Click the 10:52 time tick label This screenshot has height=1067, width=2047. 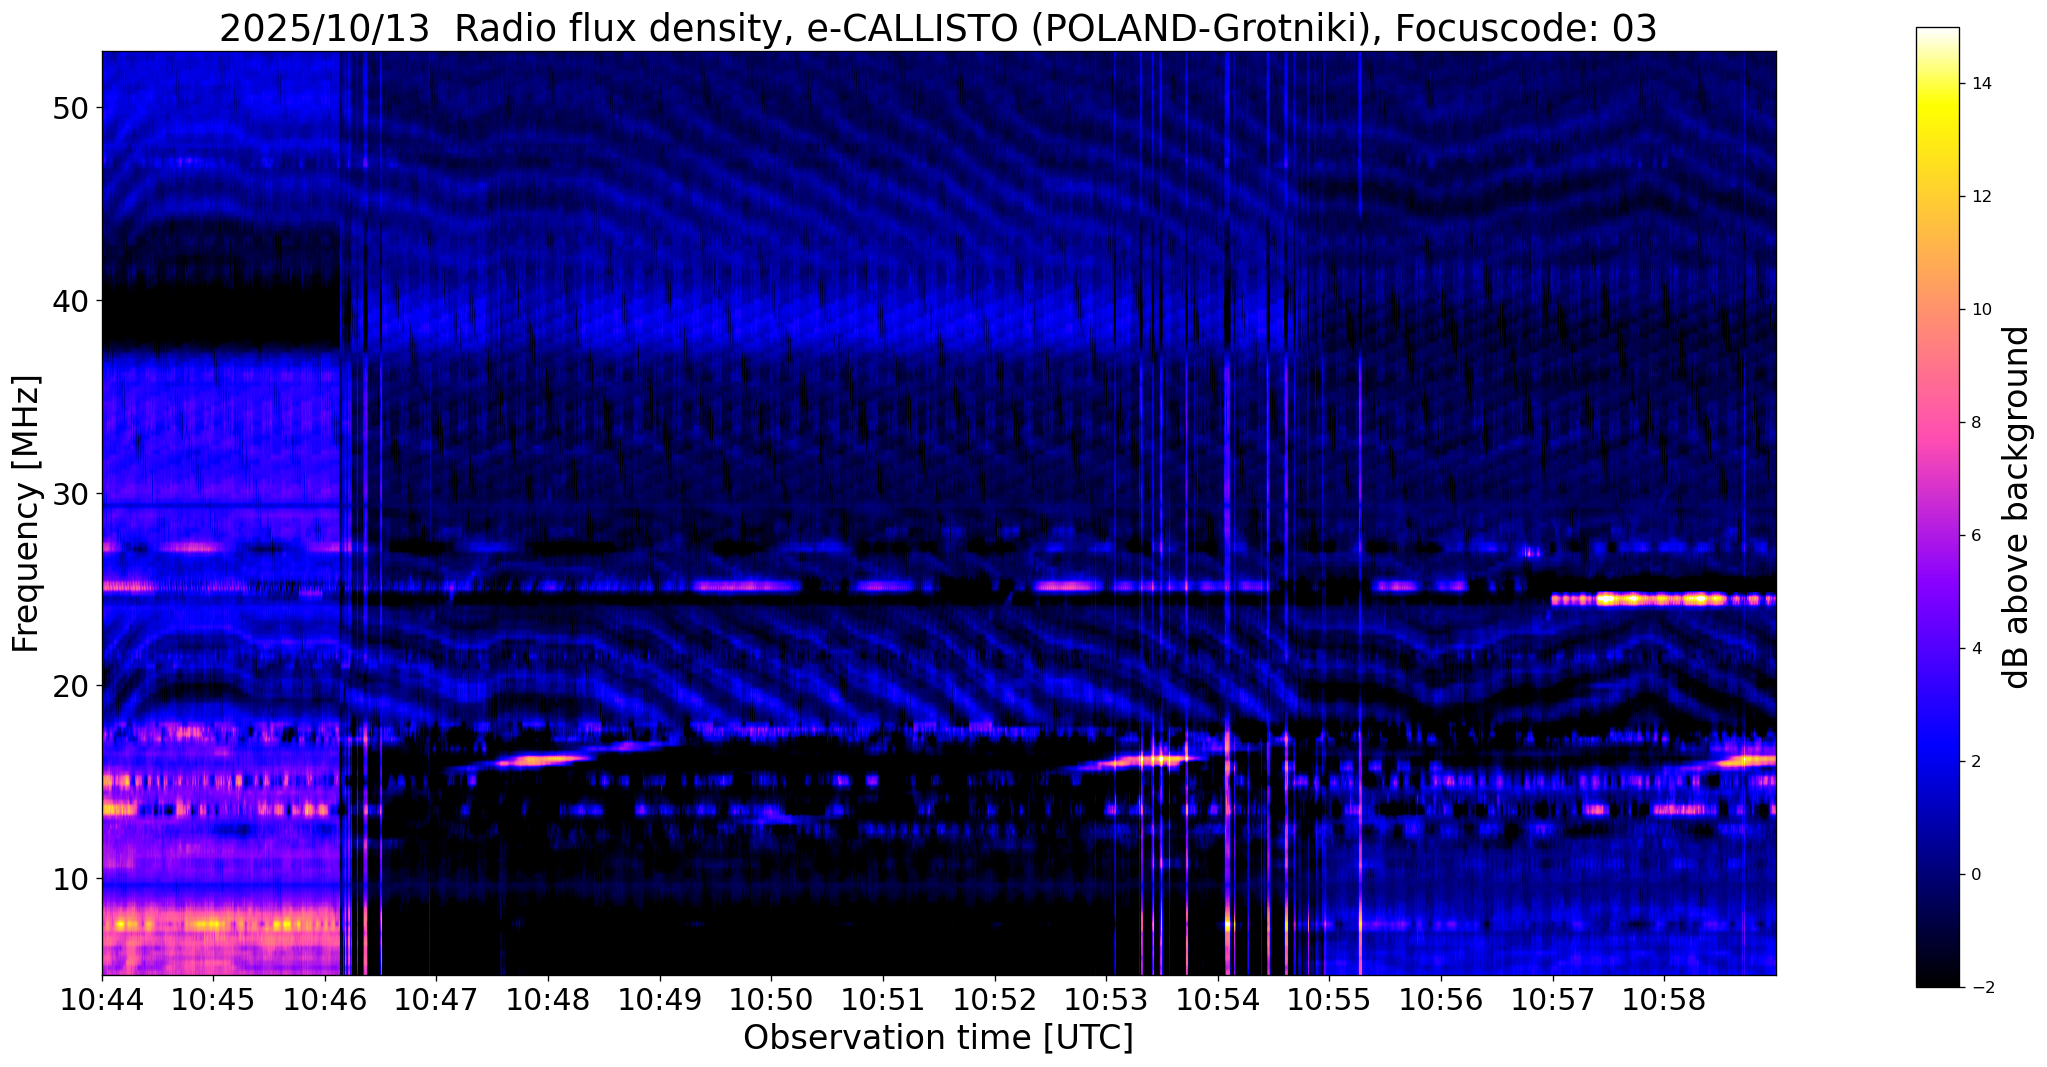pos(995,1000)
